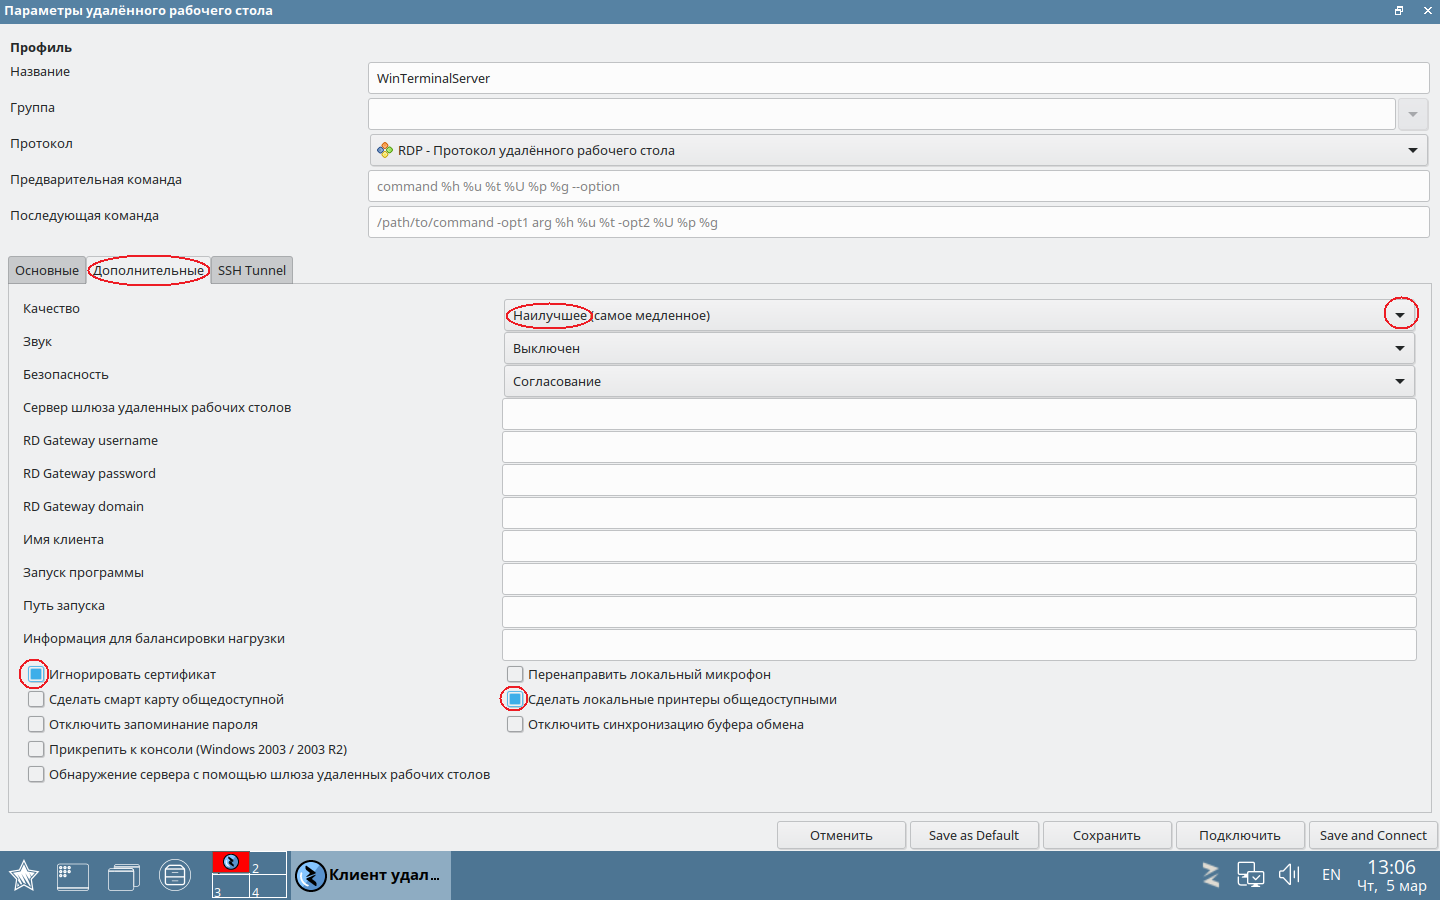
Task: Open network connections tray icon
Action: 1250,875
